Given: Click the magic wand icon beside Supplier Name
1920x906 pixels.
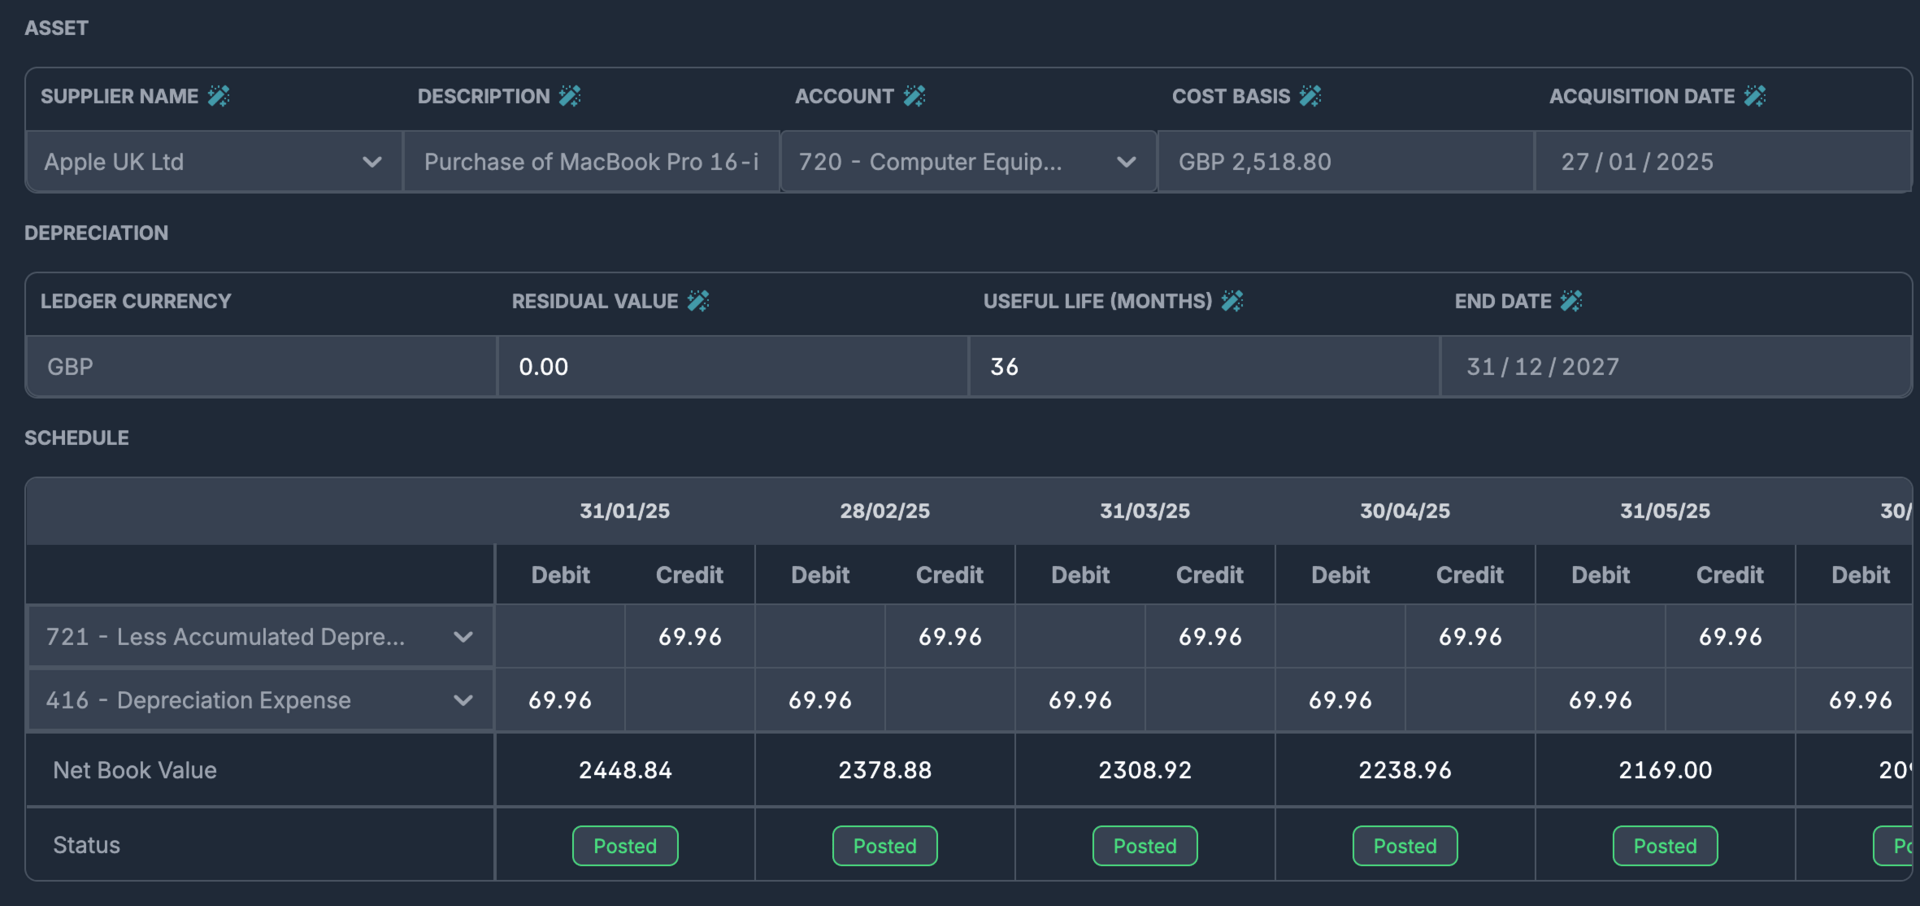Looking at the screenshot, I should (219, 96).
